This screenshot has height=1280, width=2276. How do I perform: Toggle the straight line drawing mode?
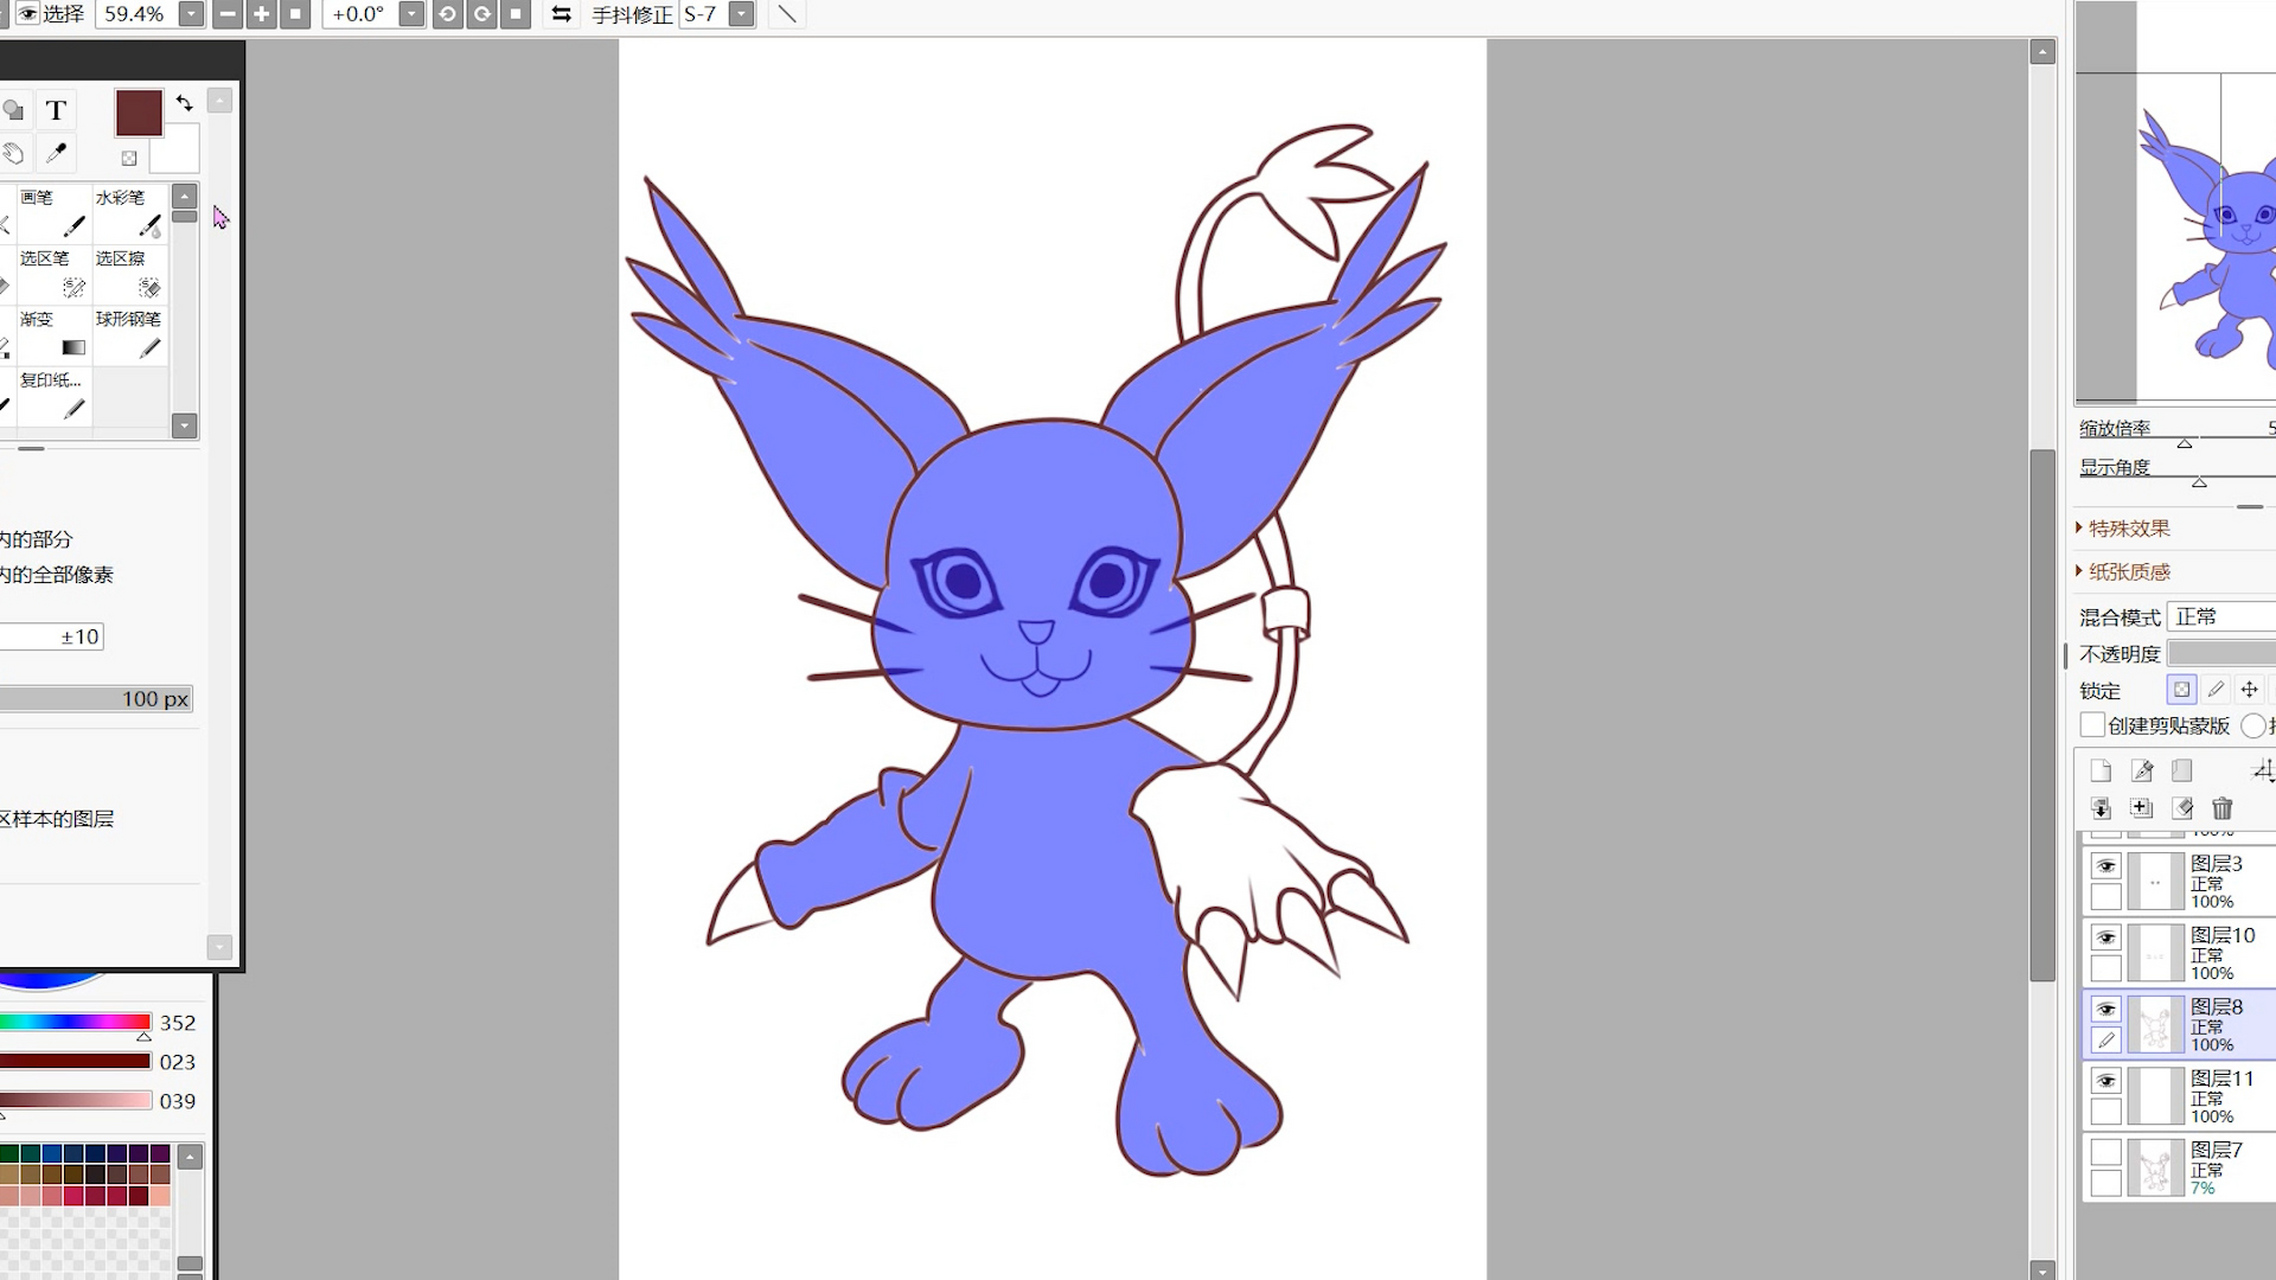787,14
